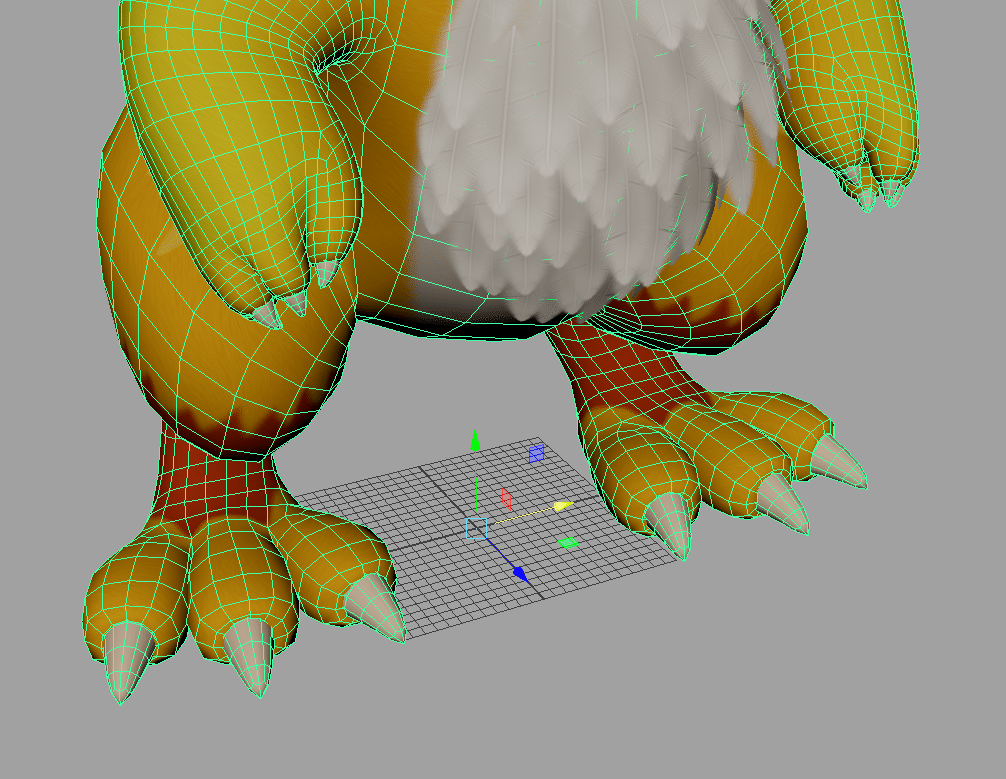Click the red plane handle of manipulator
This screenshot has width=1006, height=779.
[506, 499]
